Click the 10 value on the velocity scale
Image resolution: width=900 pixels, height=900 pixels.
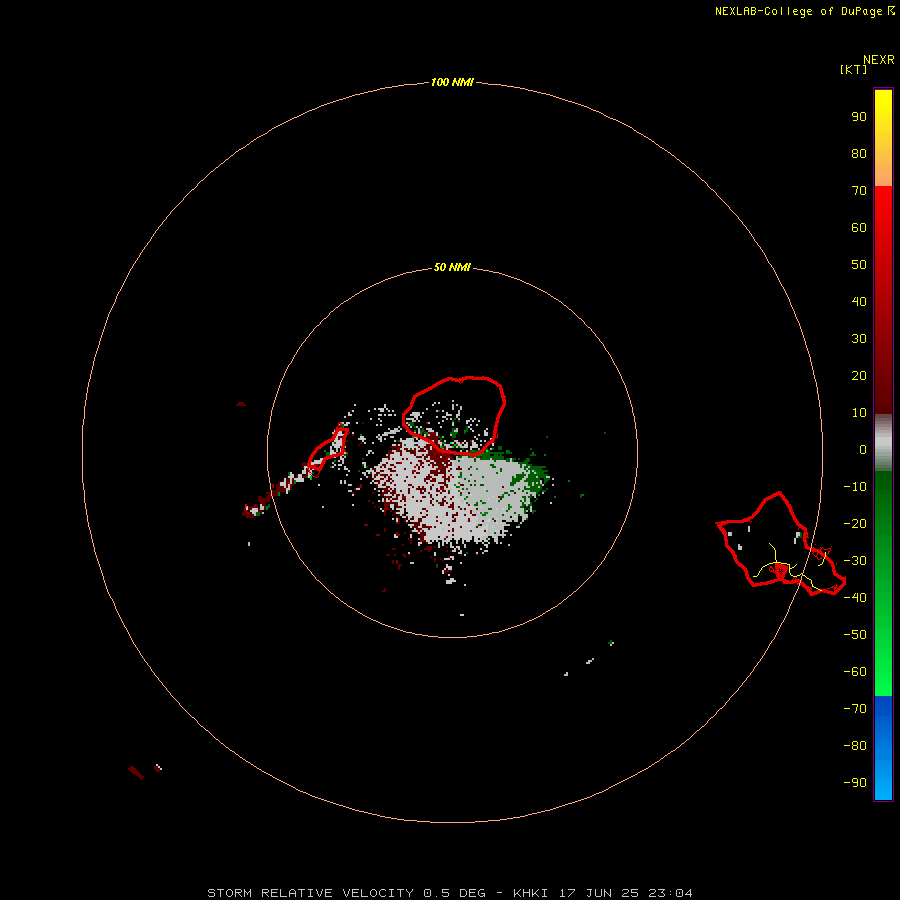coord(859,413)
